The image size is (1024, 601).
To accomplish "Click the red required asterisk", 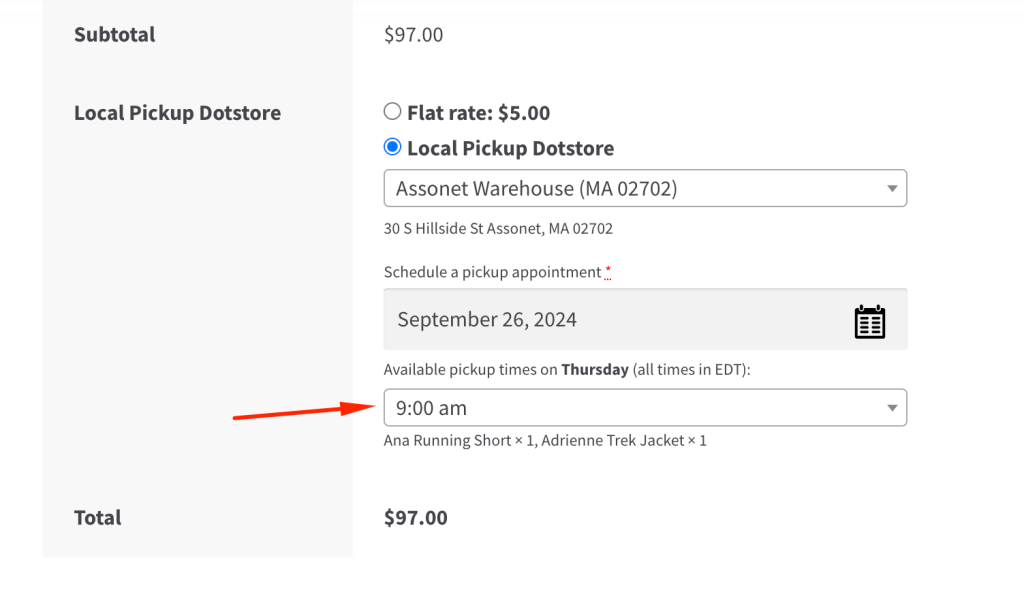I will click(608, 270).
